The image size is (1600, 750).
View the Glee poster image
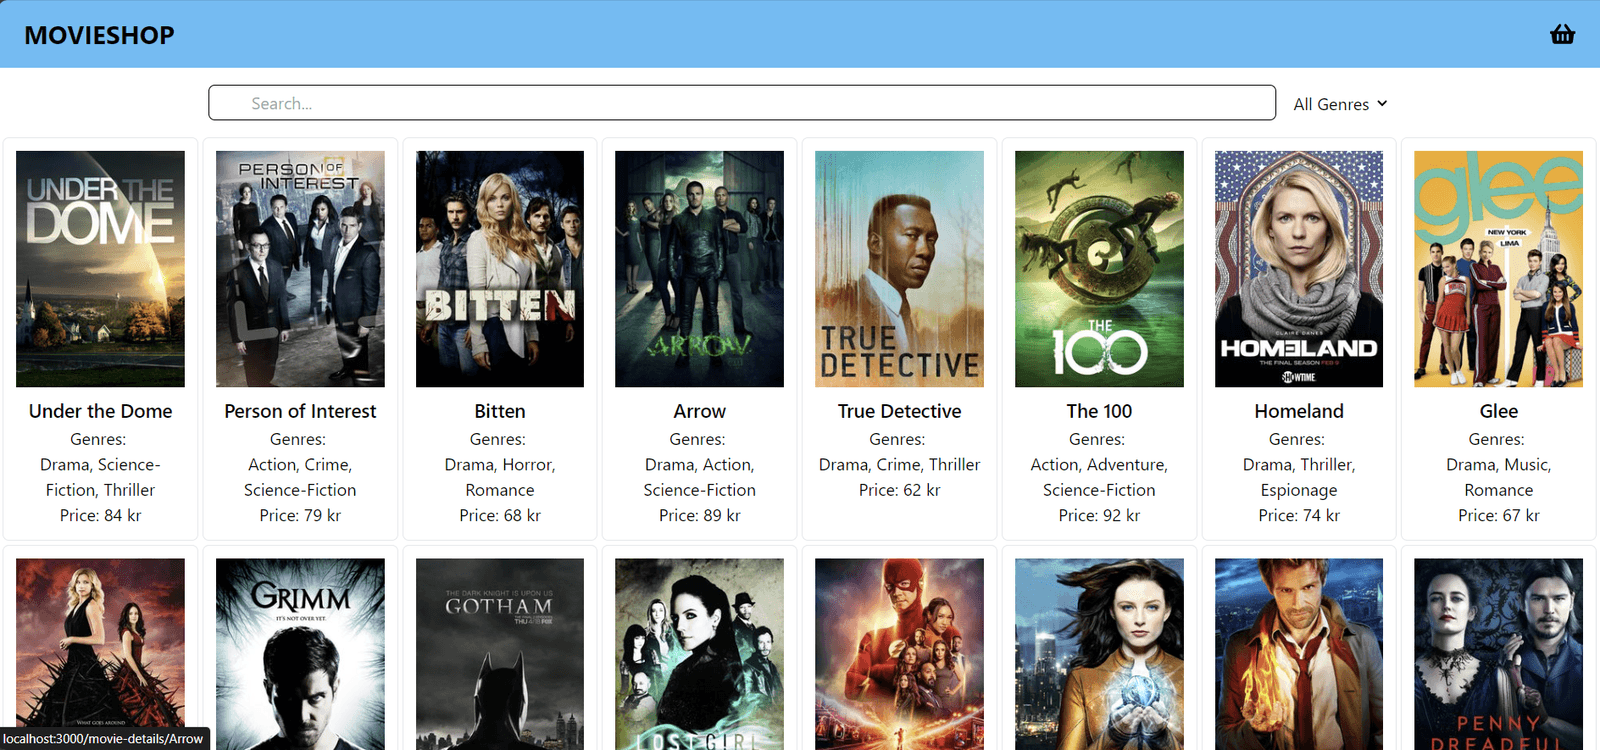coord(1498,269)
